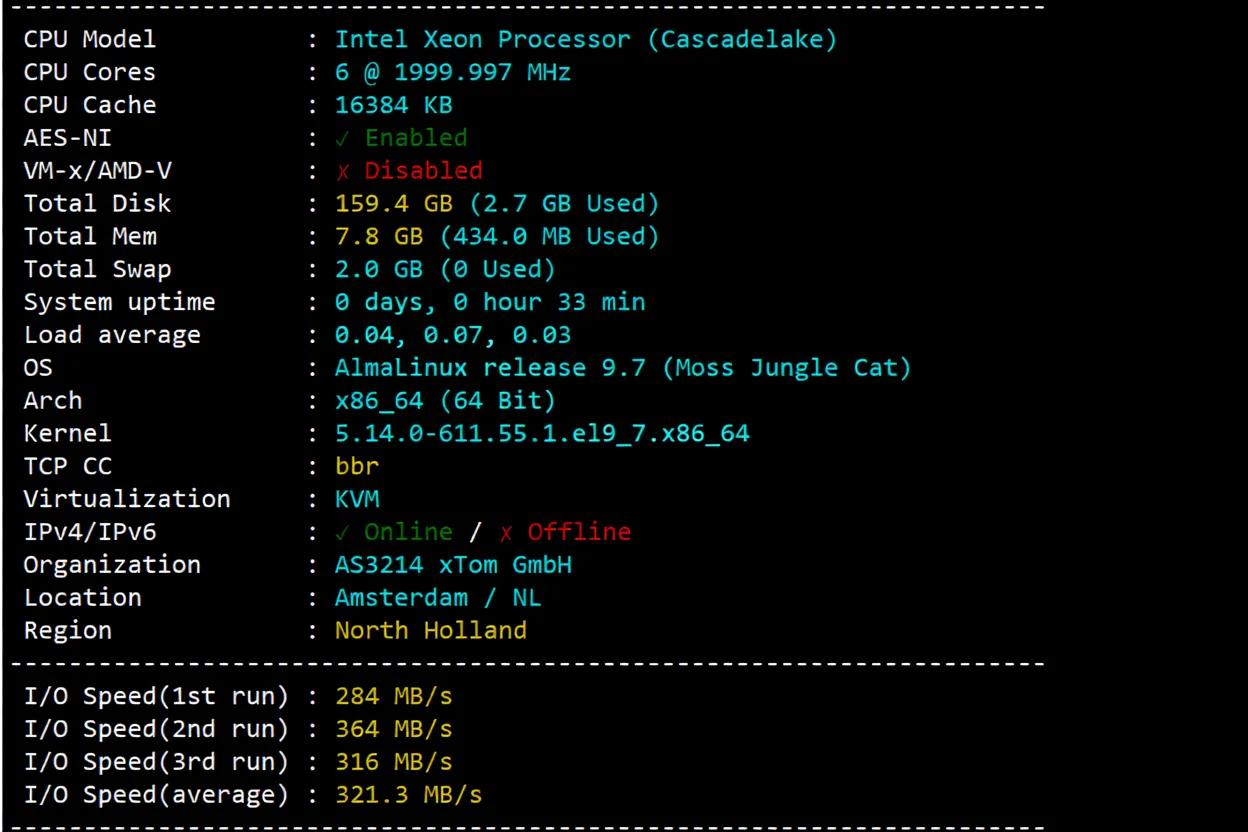Screen dimensions: 1248x832
Task: Click the '(0 Used)' swap text
Action: click(x=497, y=270)
